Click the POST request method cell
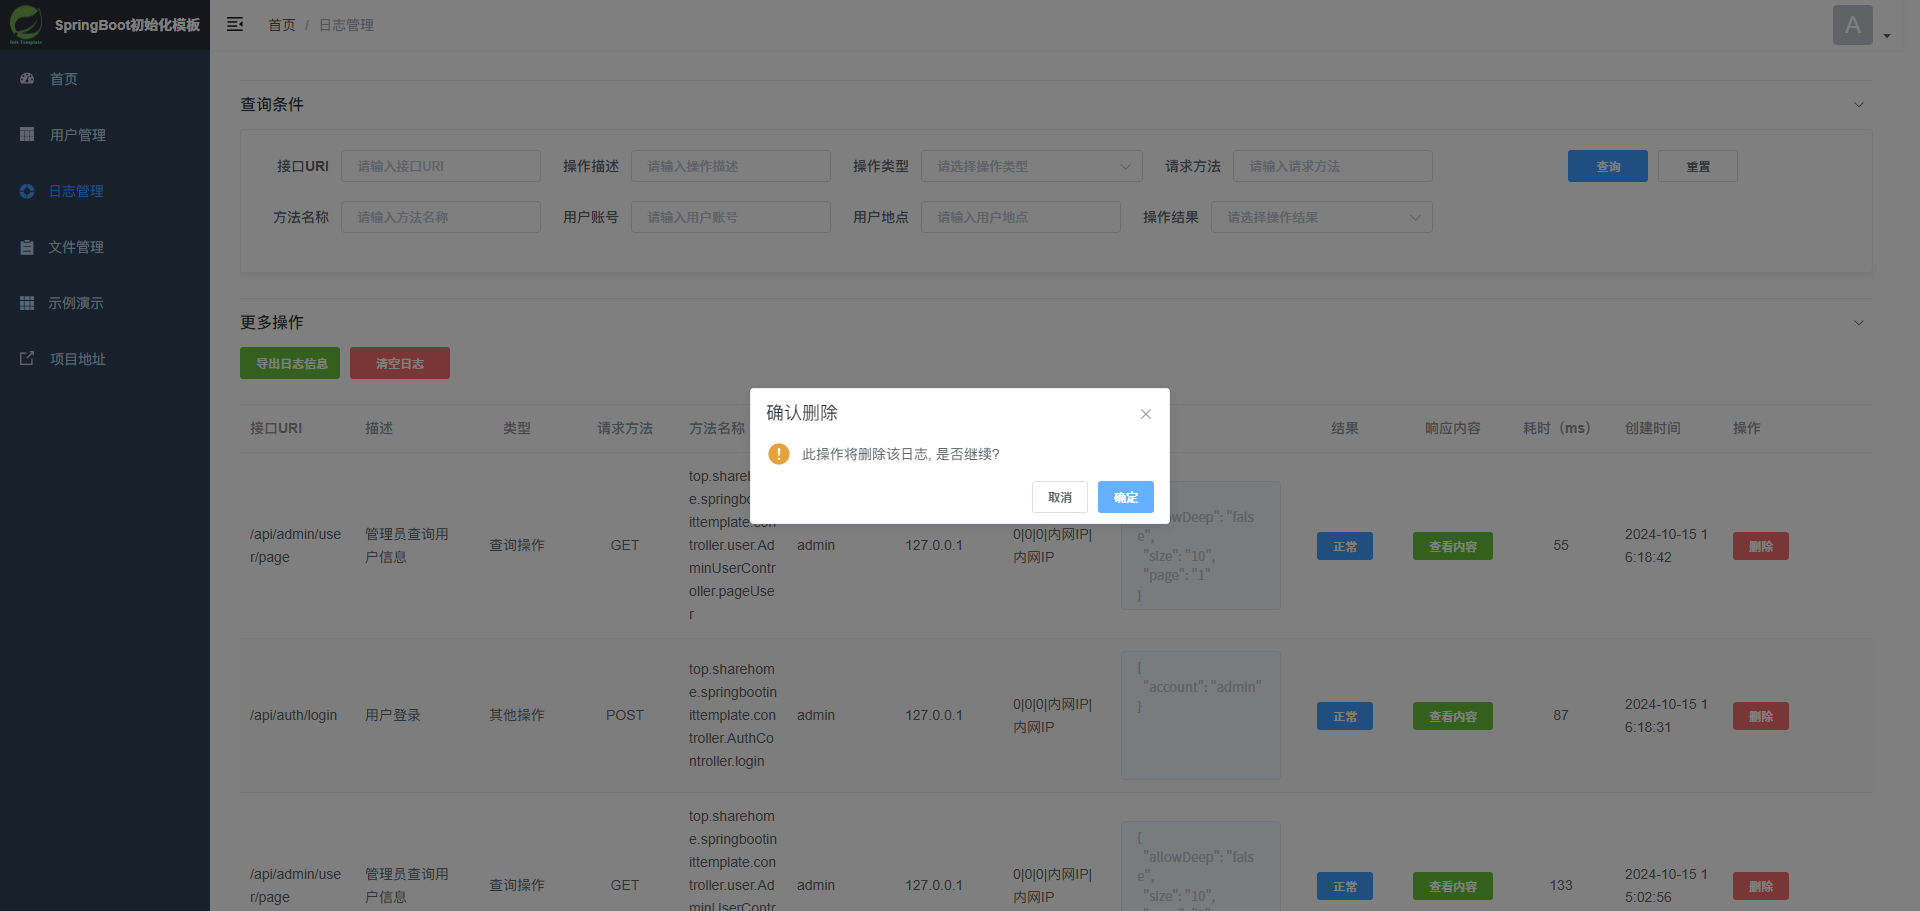 [625, 715]
